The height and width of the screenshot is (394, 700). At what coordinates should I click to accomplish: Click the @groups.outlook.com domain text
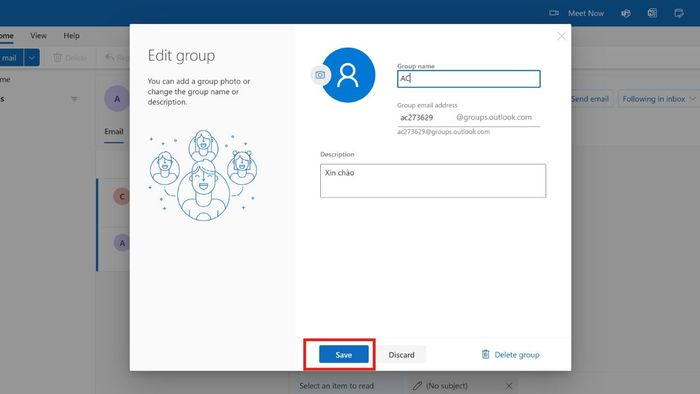494,117
